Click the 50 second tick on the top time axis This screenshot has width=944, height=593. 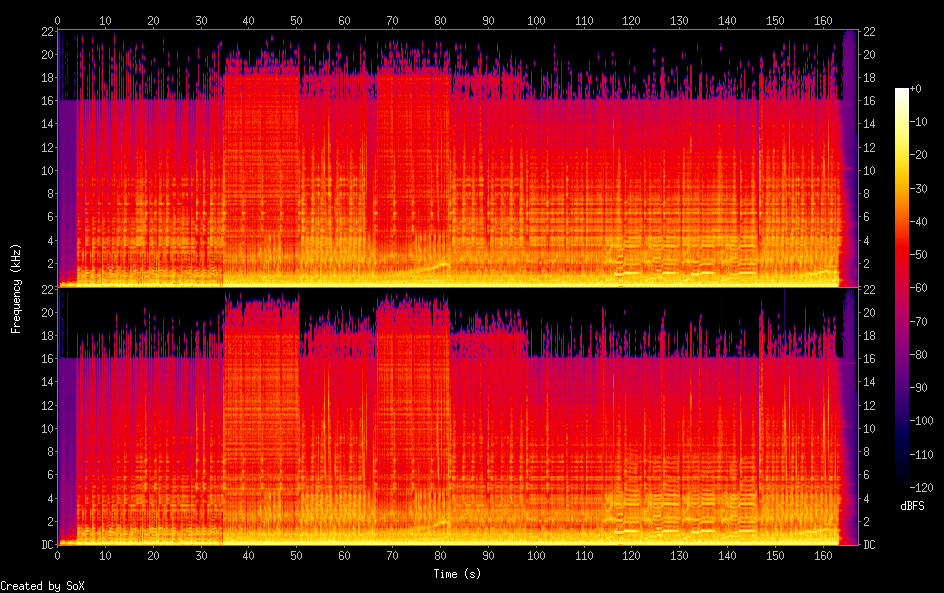(x=296, y=20)
